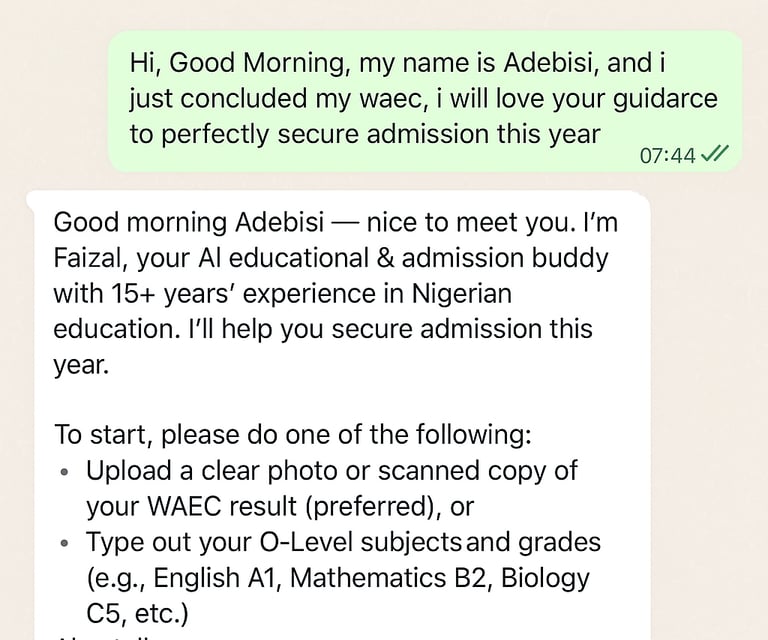768x640 pixels.
Task: Click the second bullet point marker
Action: 66,544
